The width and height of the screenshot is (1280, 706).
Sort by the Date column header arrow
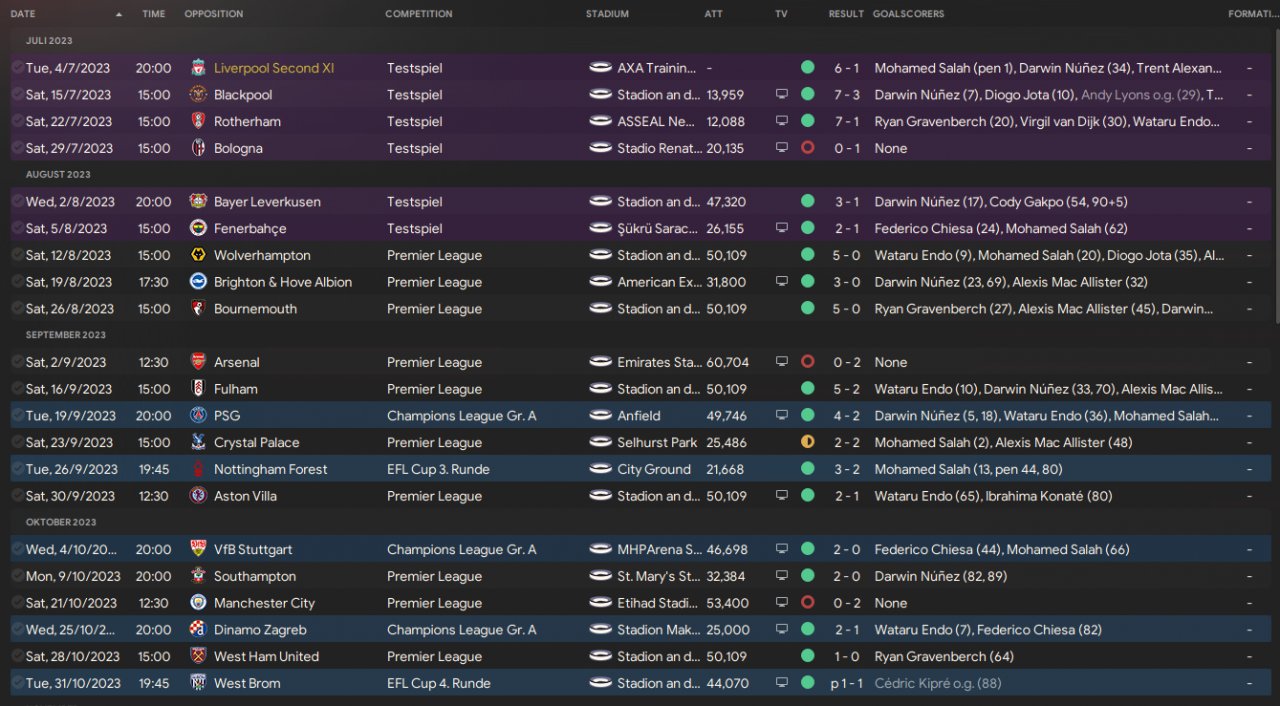(x=119, y=14)
